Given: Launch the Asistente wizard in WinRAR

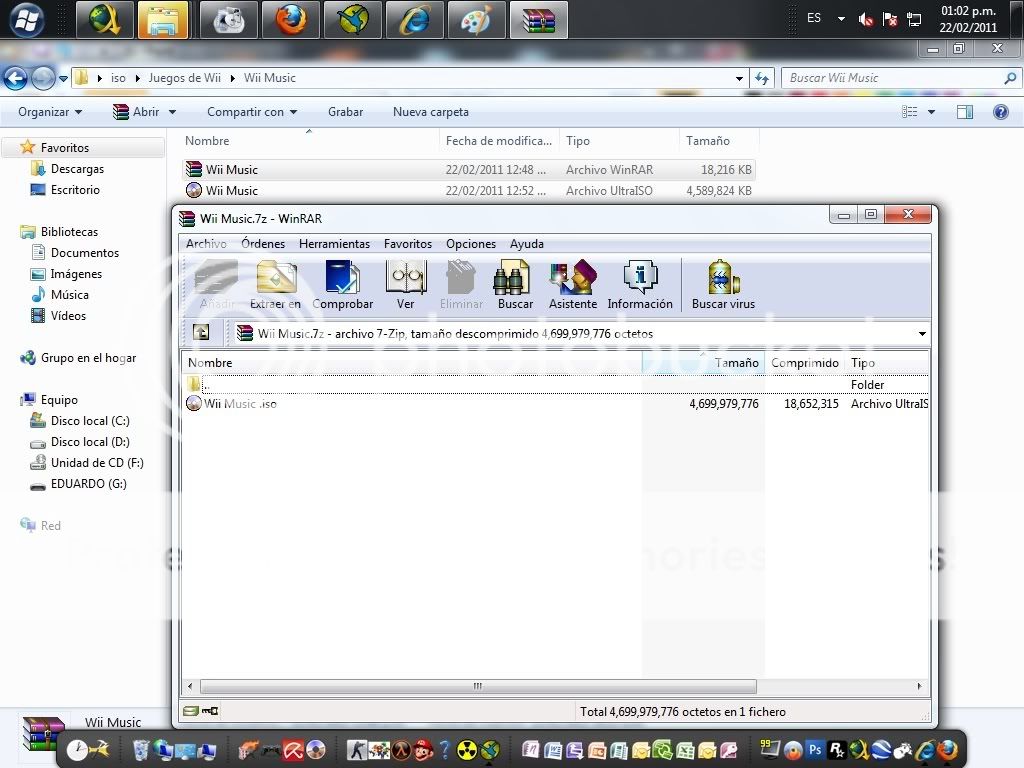Looking at the screenshot, I should coord(573,285).
